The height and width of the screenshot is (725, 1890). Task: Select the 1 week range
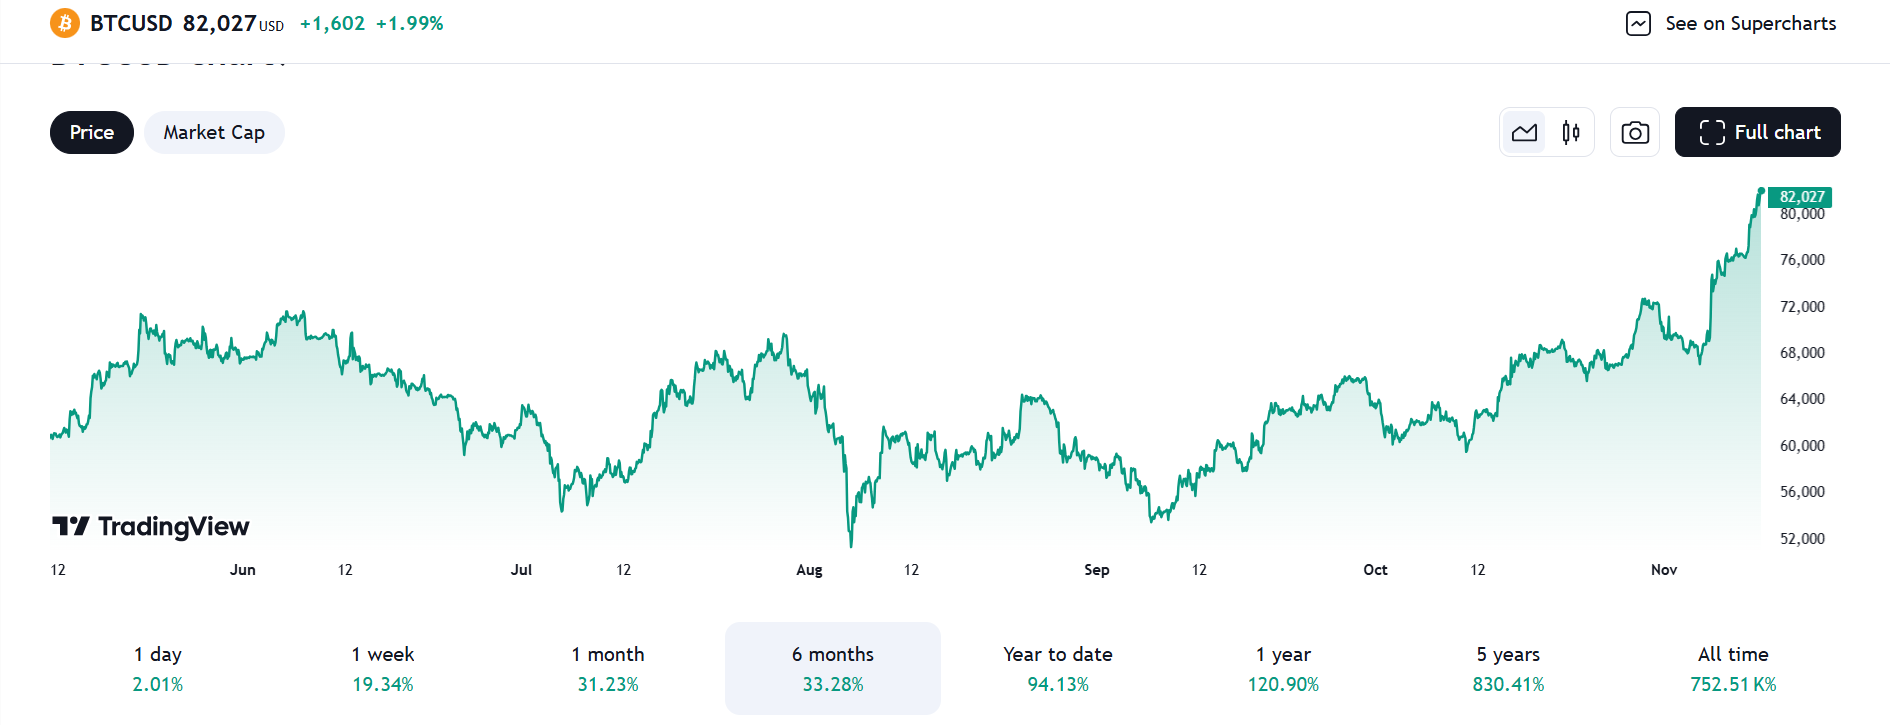click(x=383, y=668)
